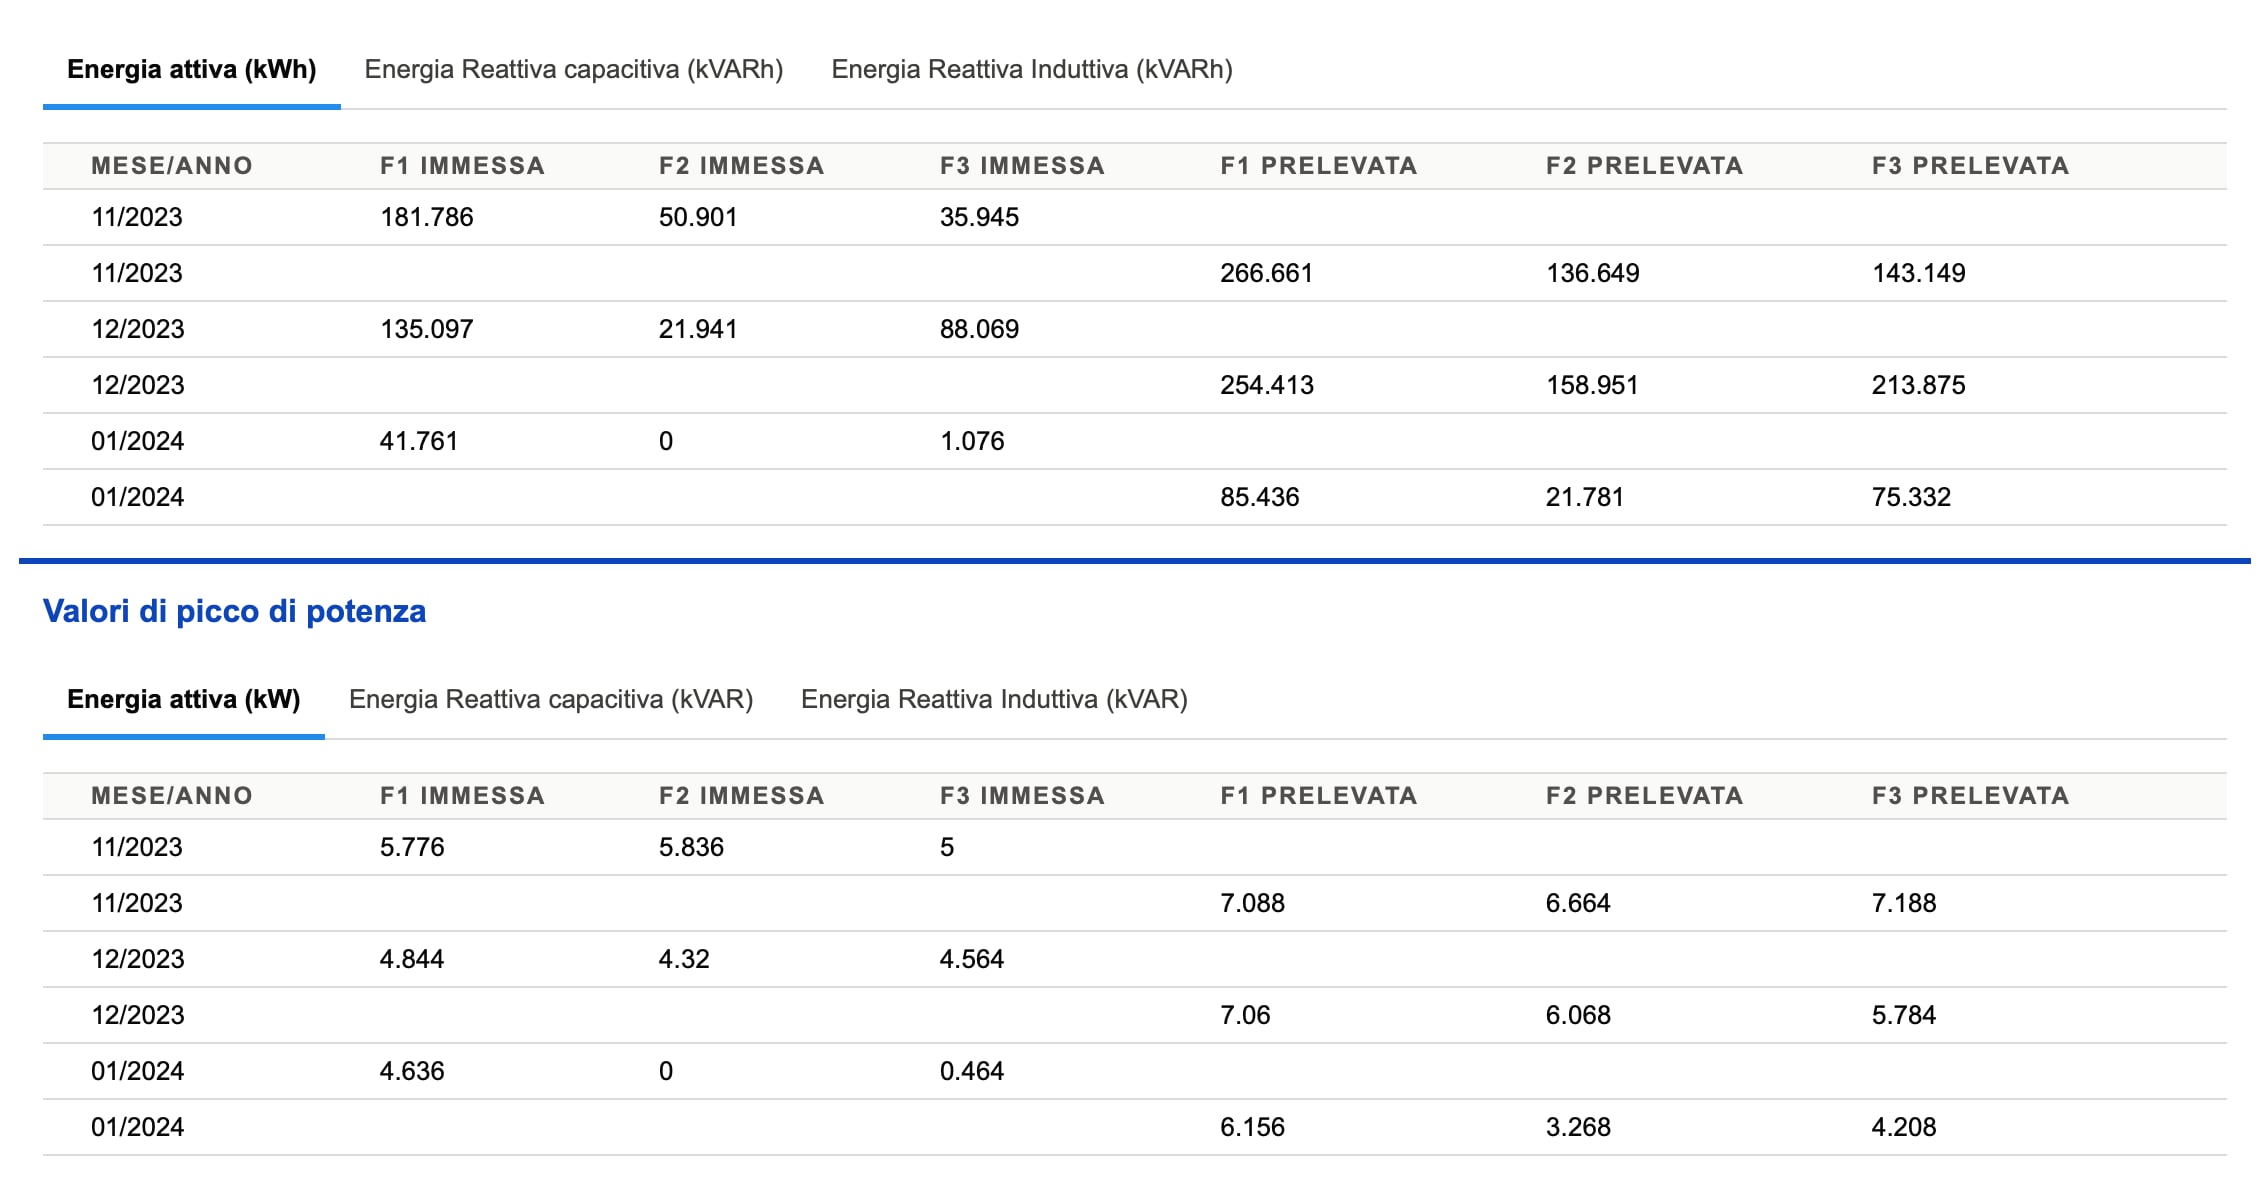Select the peak power value 4.564
2268x1188 pixels.
click(972, 959)
